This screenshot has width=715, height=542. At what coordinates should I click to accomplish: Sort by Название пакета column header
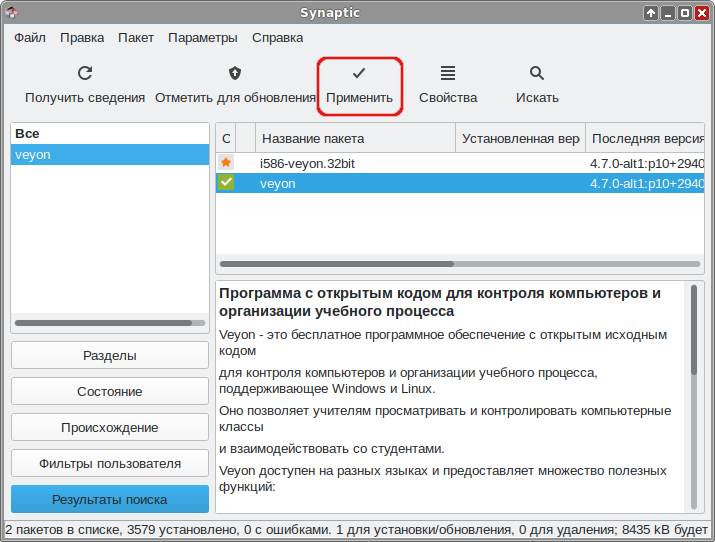[x=356, y=138]
